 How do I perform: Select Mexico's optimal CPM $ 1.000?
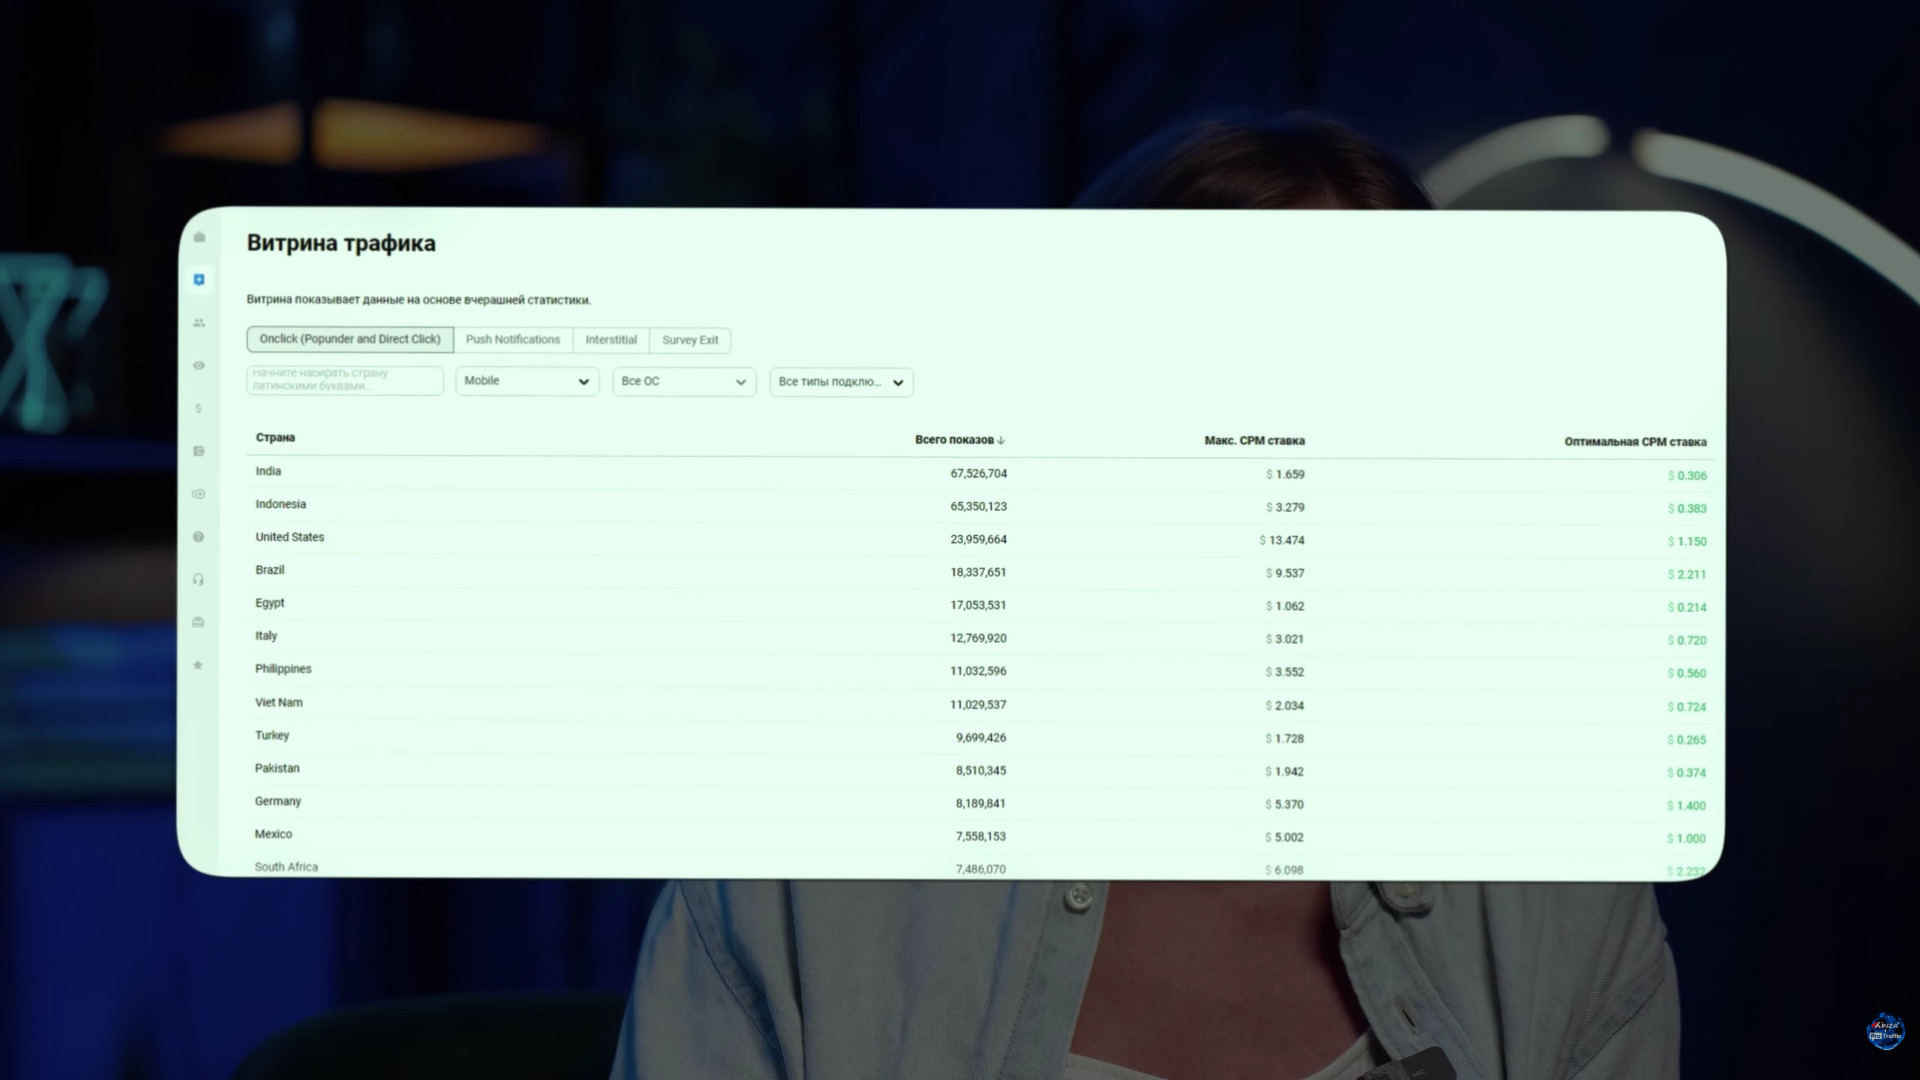tap(1687, 839)
